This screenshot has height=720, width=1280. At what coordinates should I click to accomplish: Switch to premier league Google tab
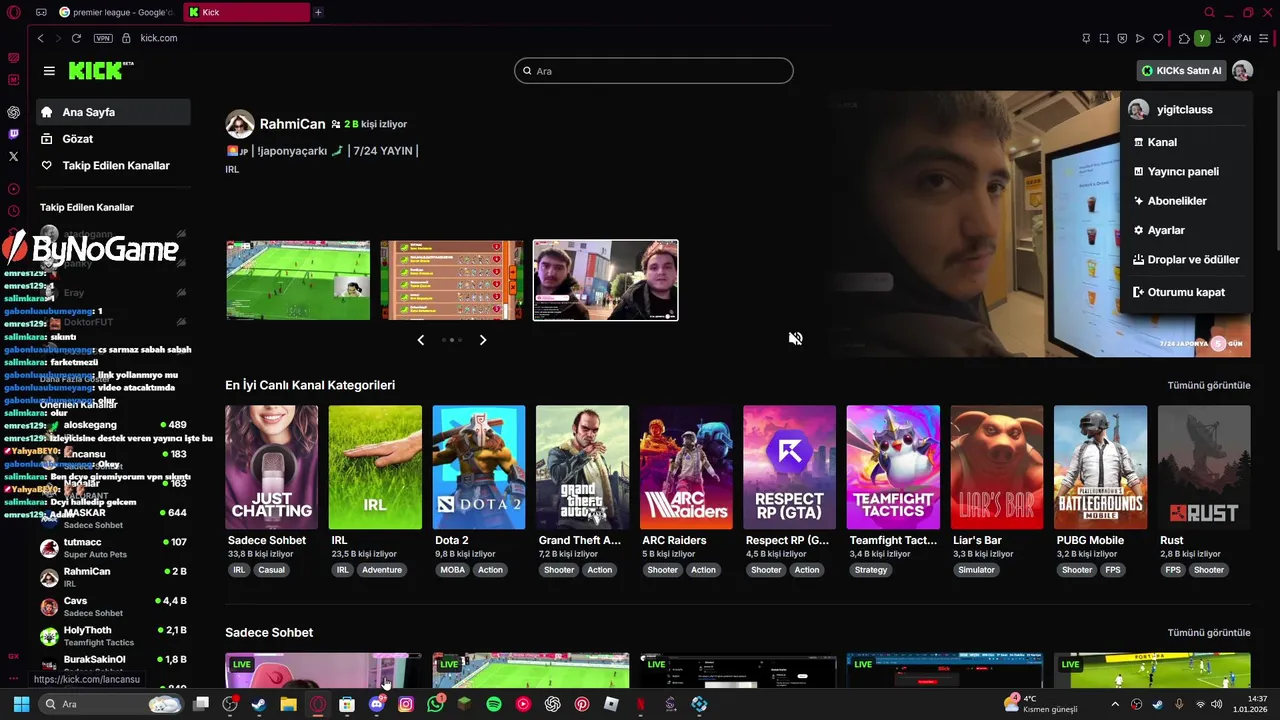pos(117,12)
